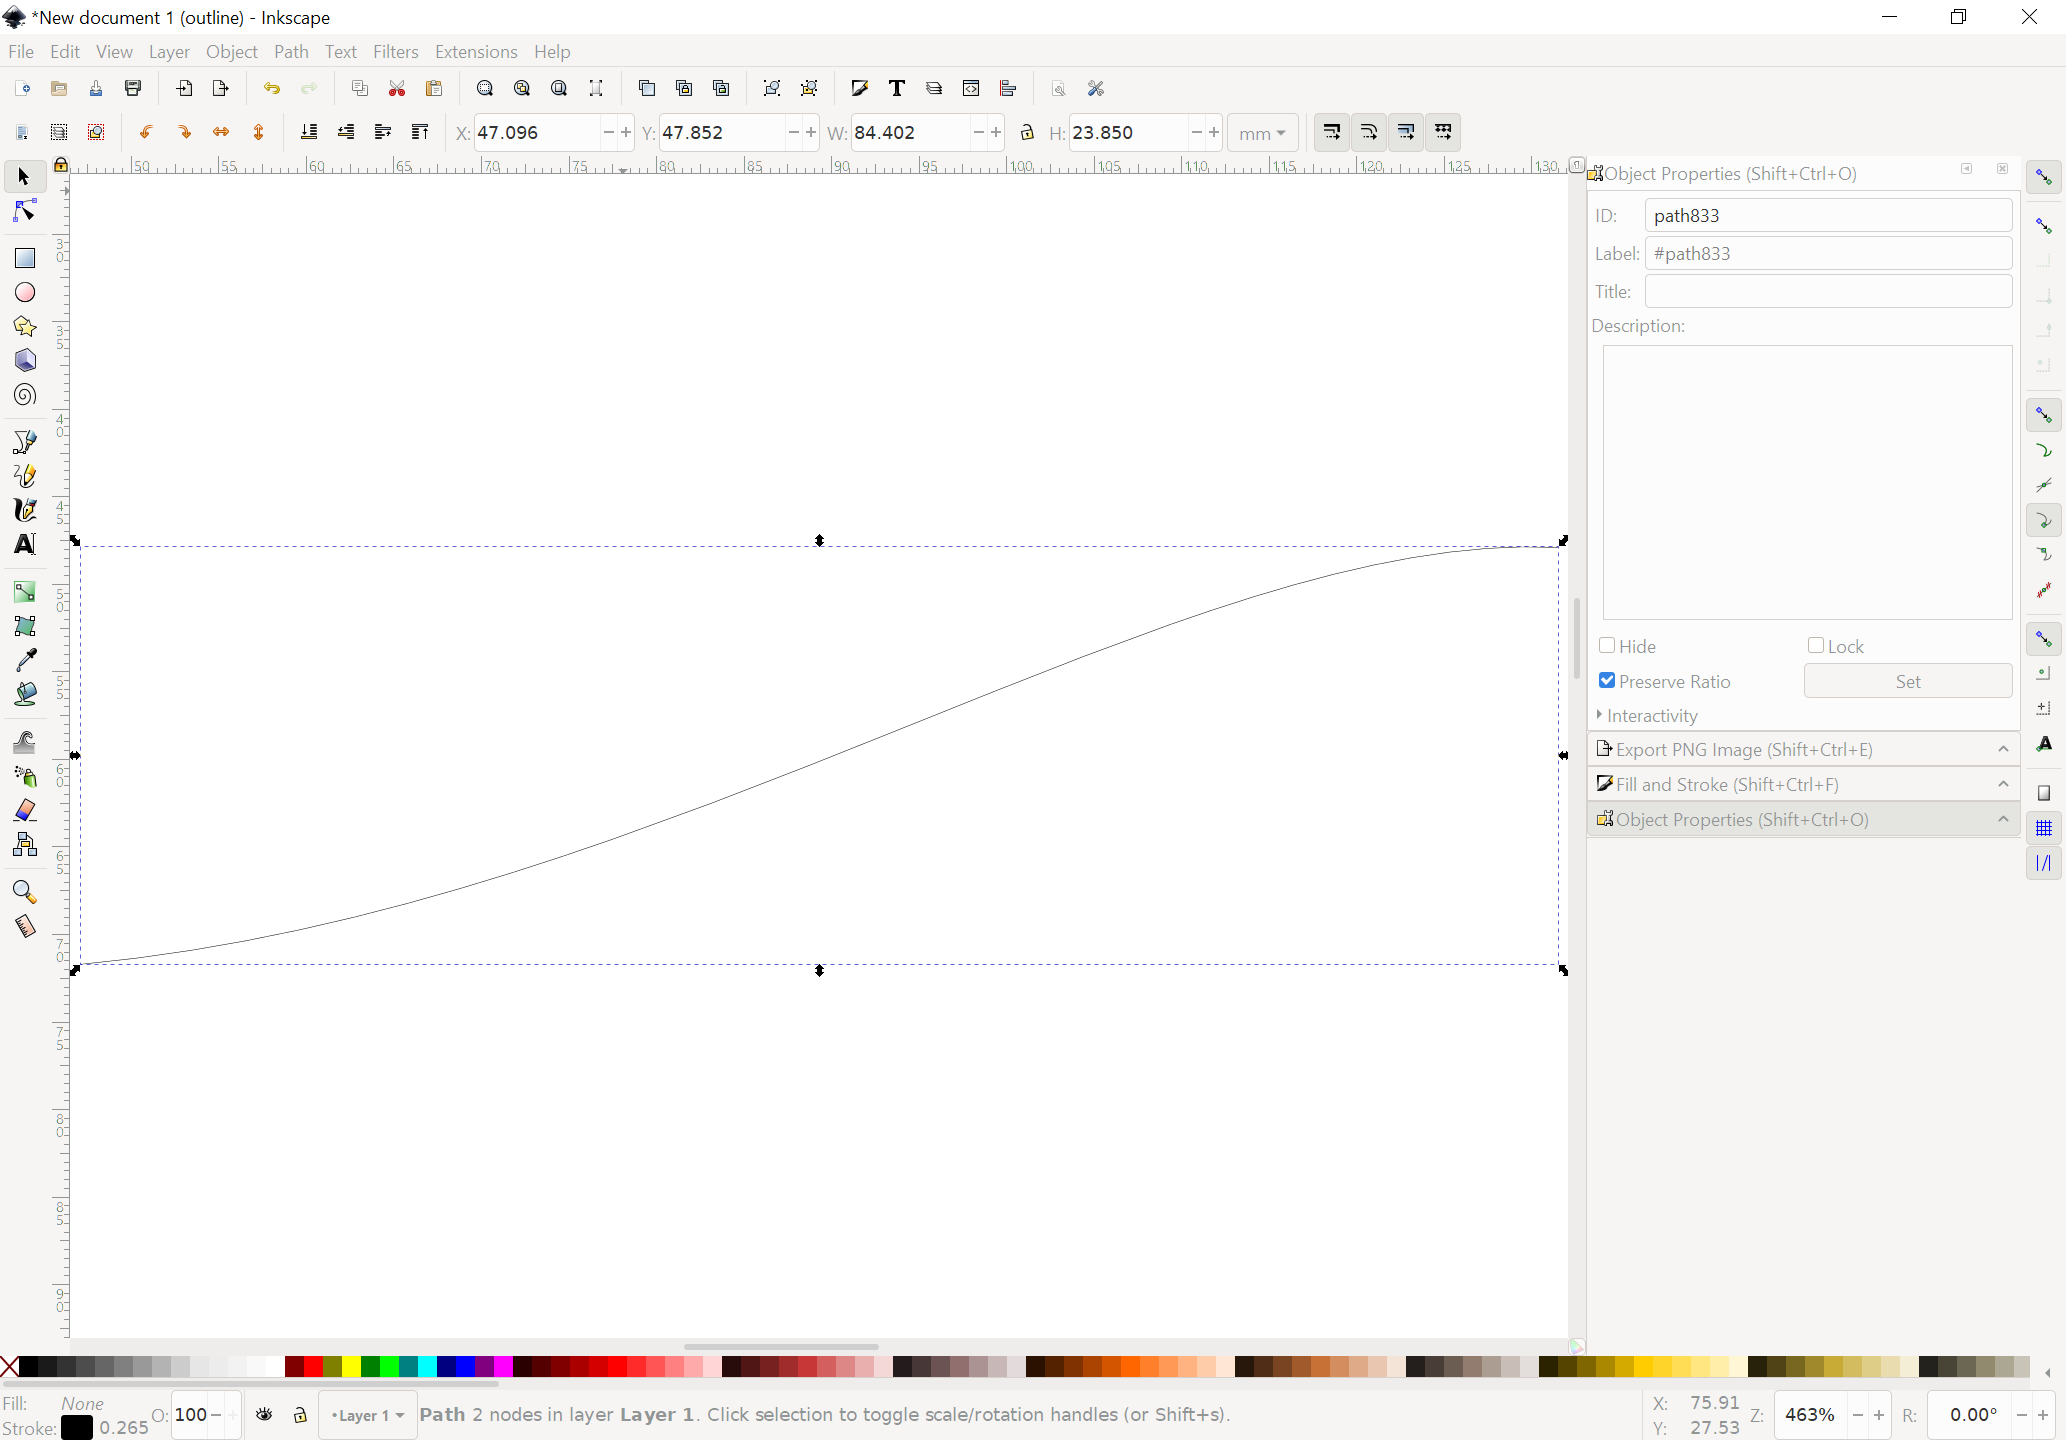Expand the Interactivity section

tap(1649, 716)
